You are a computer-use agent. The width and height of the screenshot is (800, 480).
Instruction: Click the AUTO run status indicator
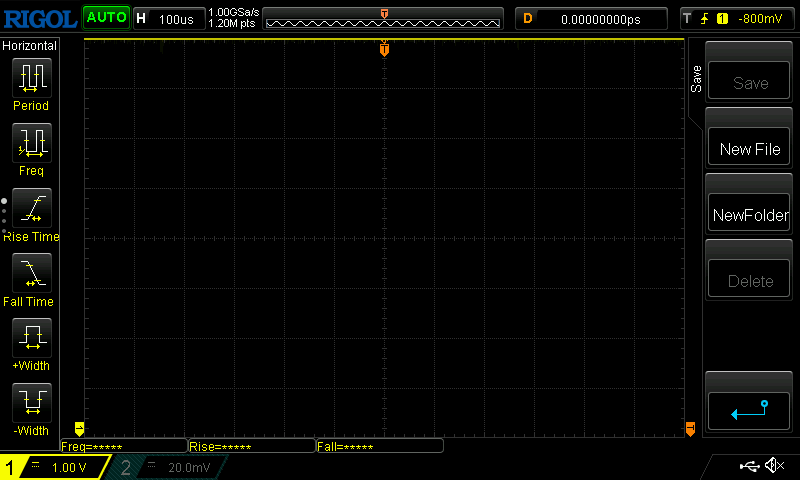pos(106,18)
